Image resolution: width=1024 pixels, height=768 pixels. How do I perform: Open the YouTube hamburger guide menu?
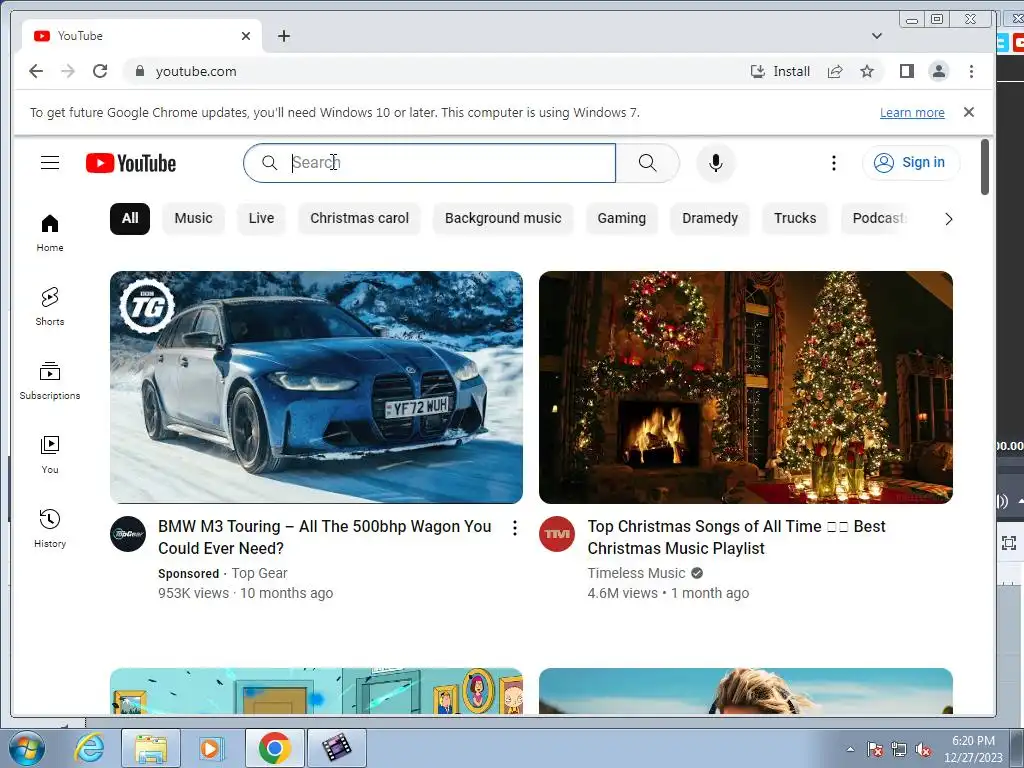click(50, 163)
